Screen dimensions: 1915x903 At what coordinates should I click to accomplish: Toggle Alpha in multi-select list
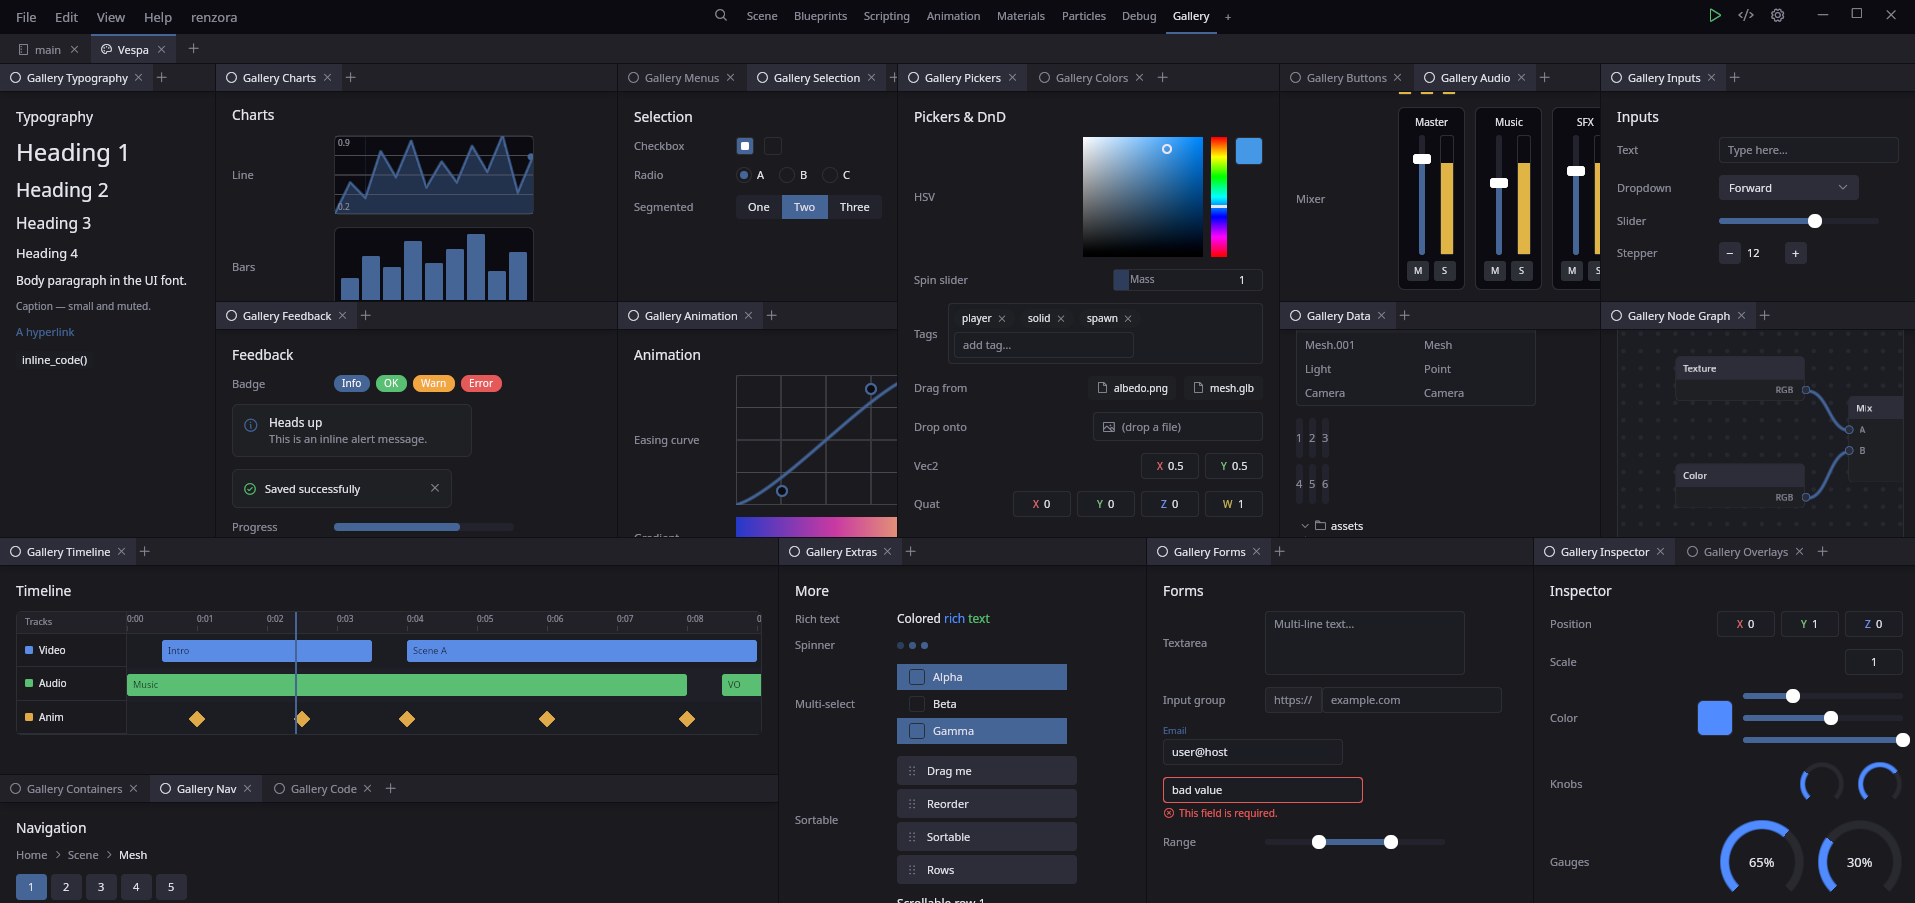click(x=982, y=677)
